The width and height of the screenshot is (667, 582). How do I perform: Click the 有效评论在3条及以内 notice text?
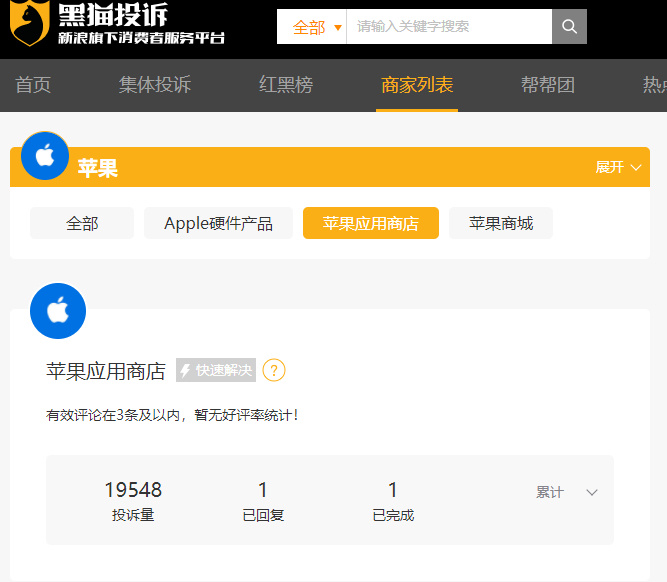[172, 415]
